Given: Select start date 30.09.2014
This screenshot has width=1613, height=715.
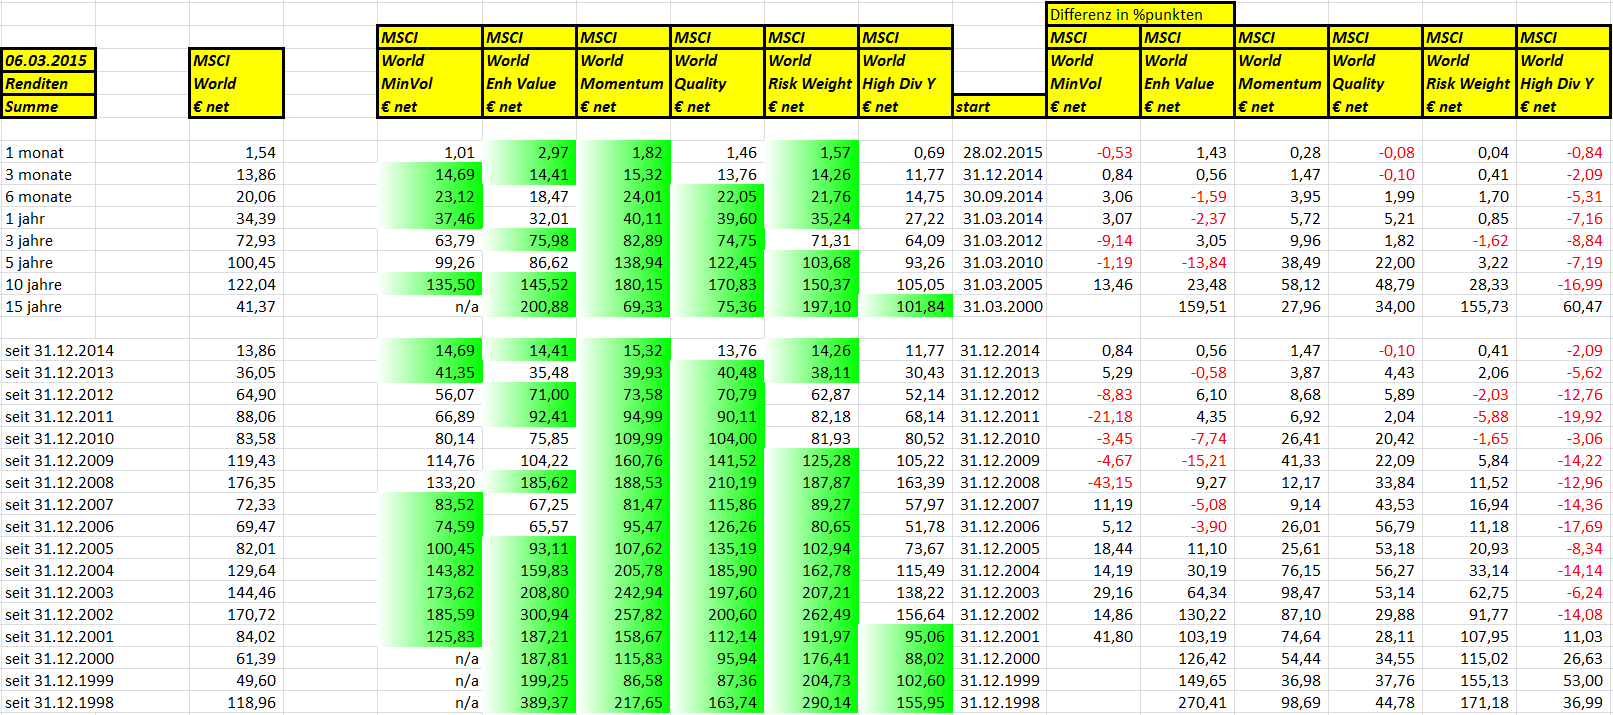Looking at the screenshot, I should (x=1003, y=197).
